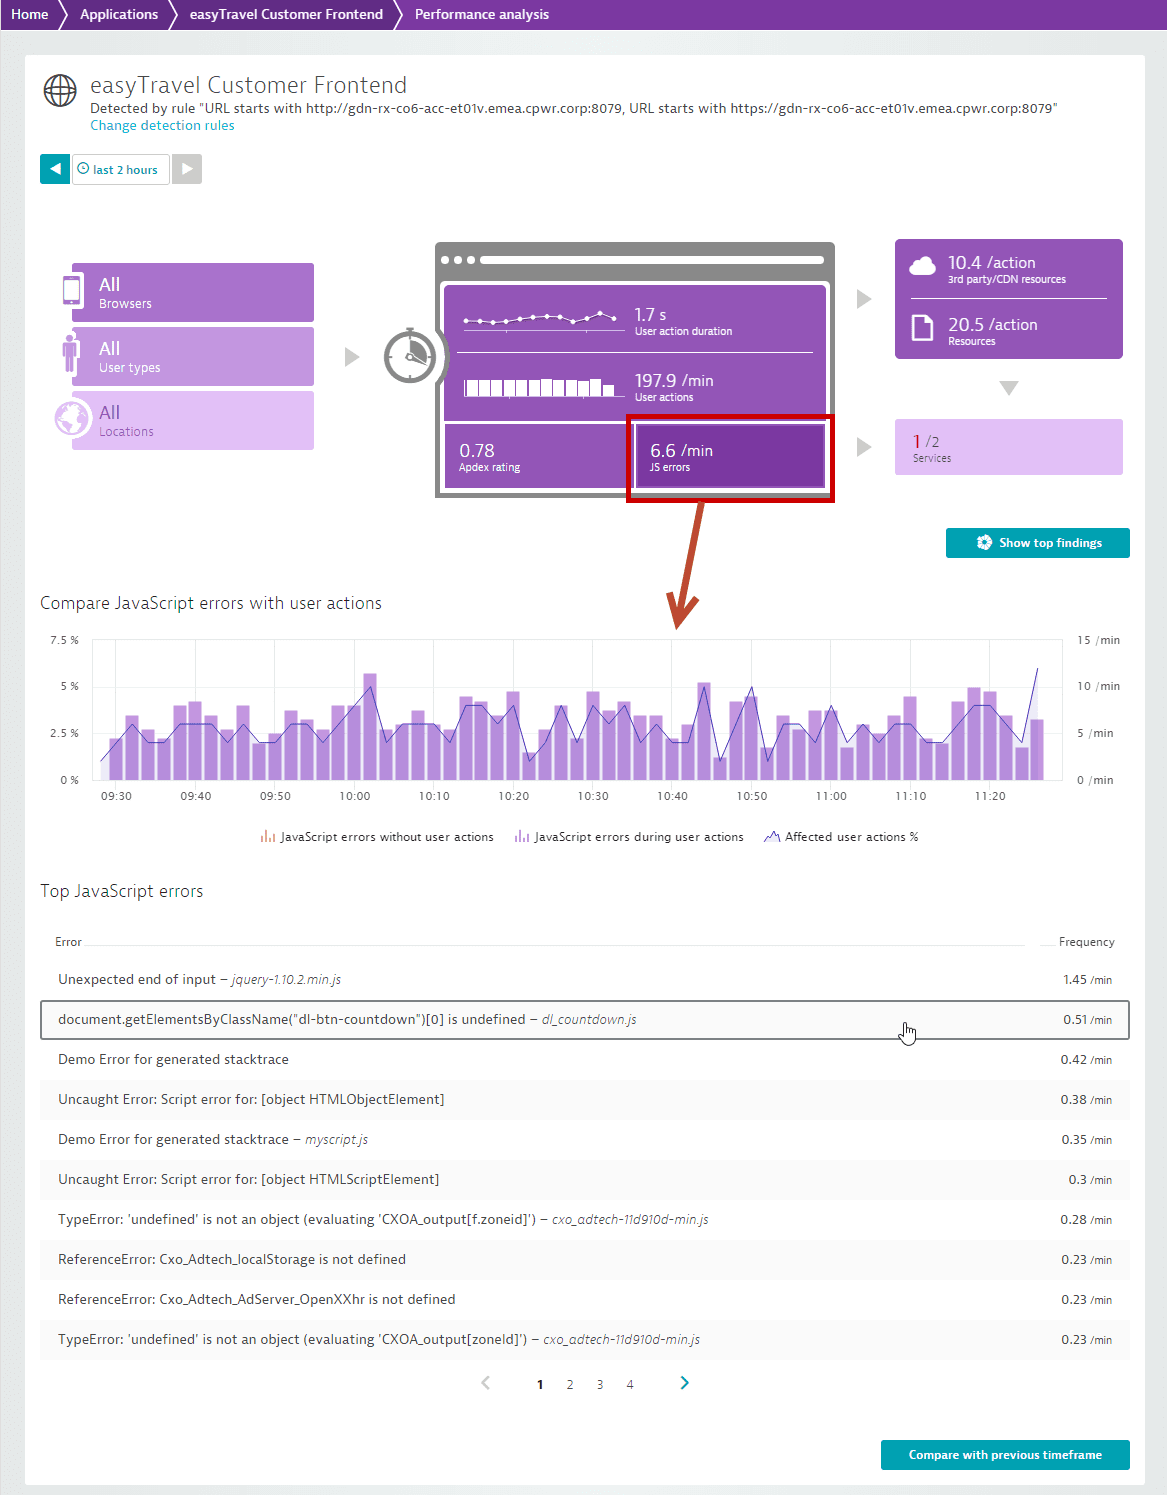Go to next page of errors list
The height and width of the screenshot is (1495, 1167).
coord(685,1383)
